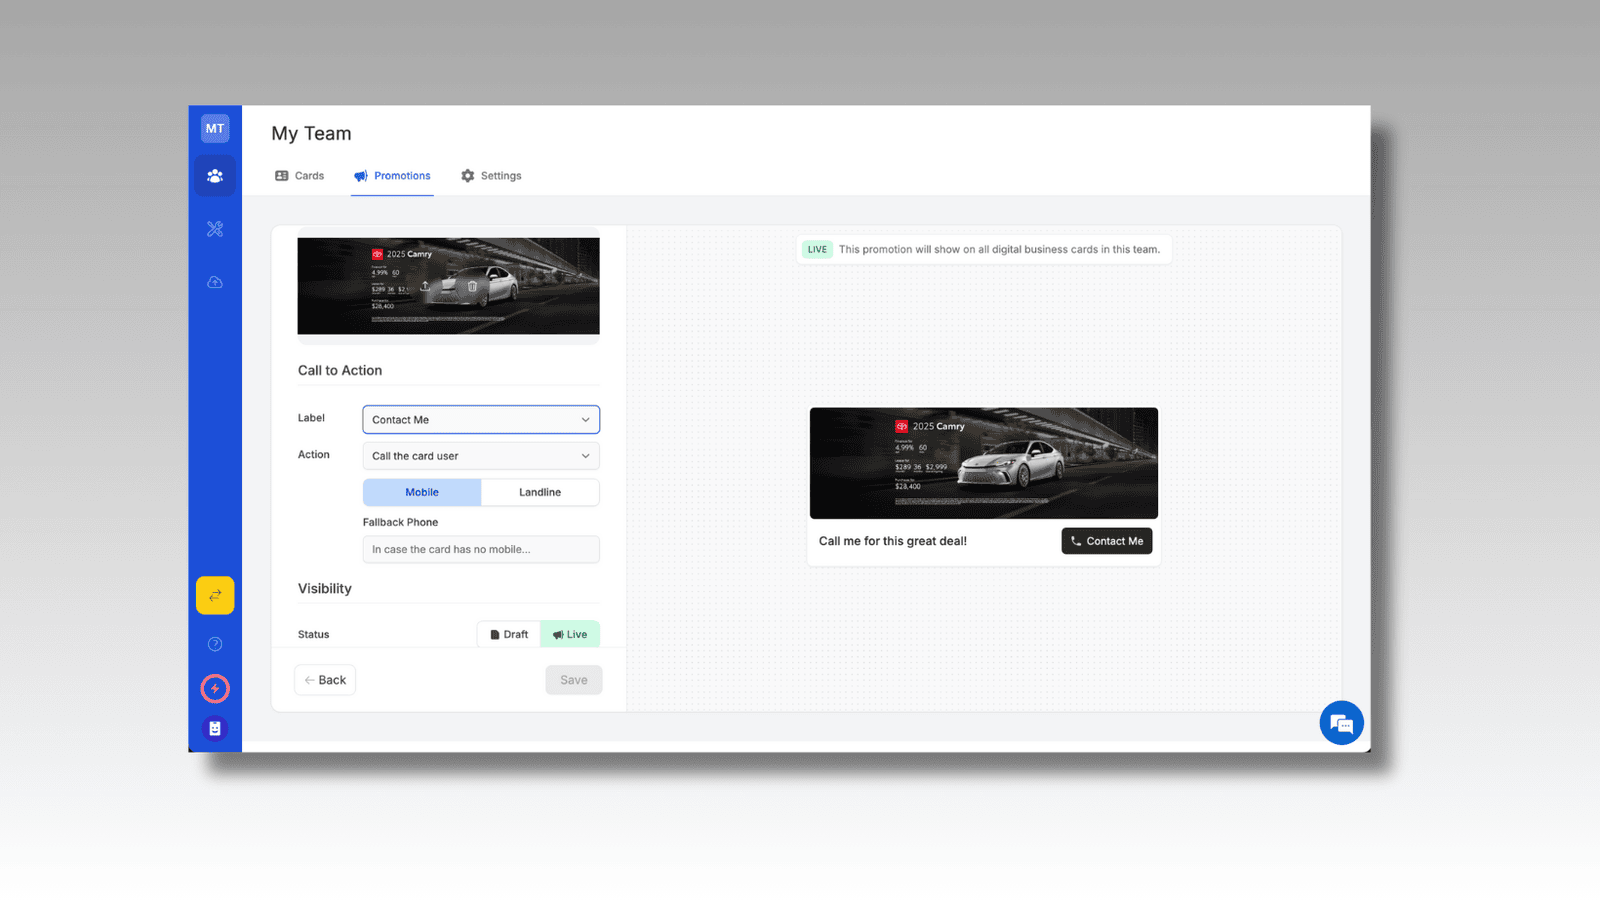Viewport: 1600px width, 901px height.
Task: Set status to Draft
Action: 509,634
